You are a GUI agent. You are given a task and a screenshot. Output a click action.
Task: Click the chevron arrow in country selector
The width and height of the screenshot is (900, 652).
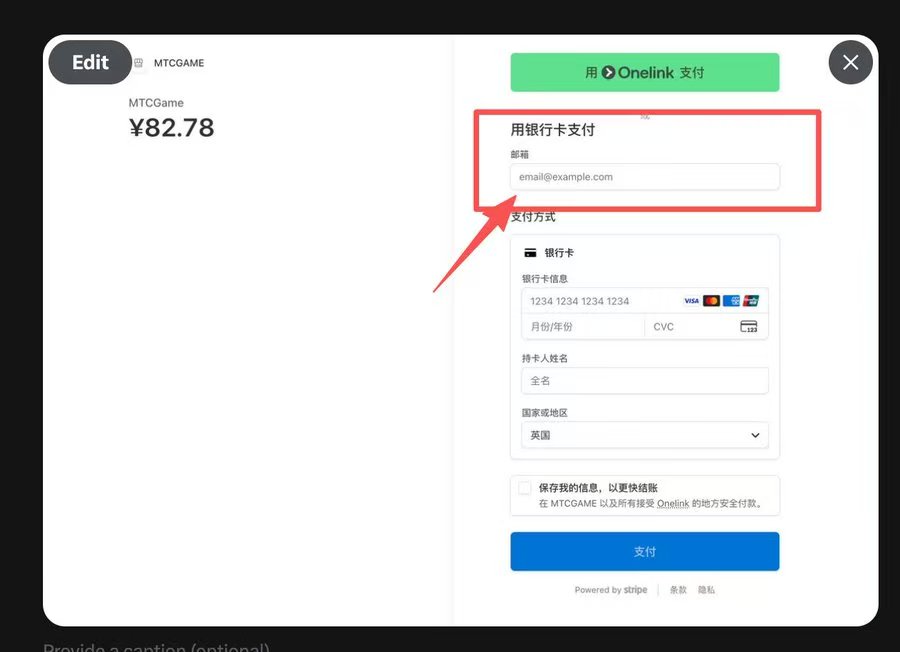(755, 435)
